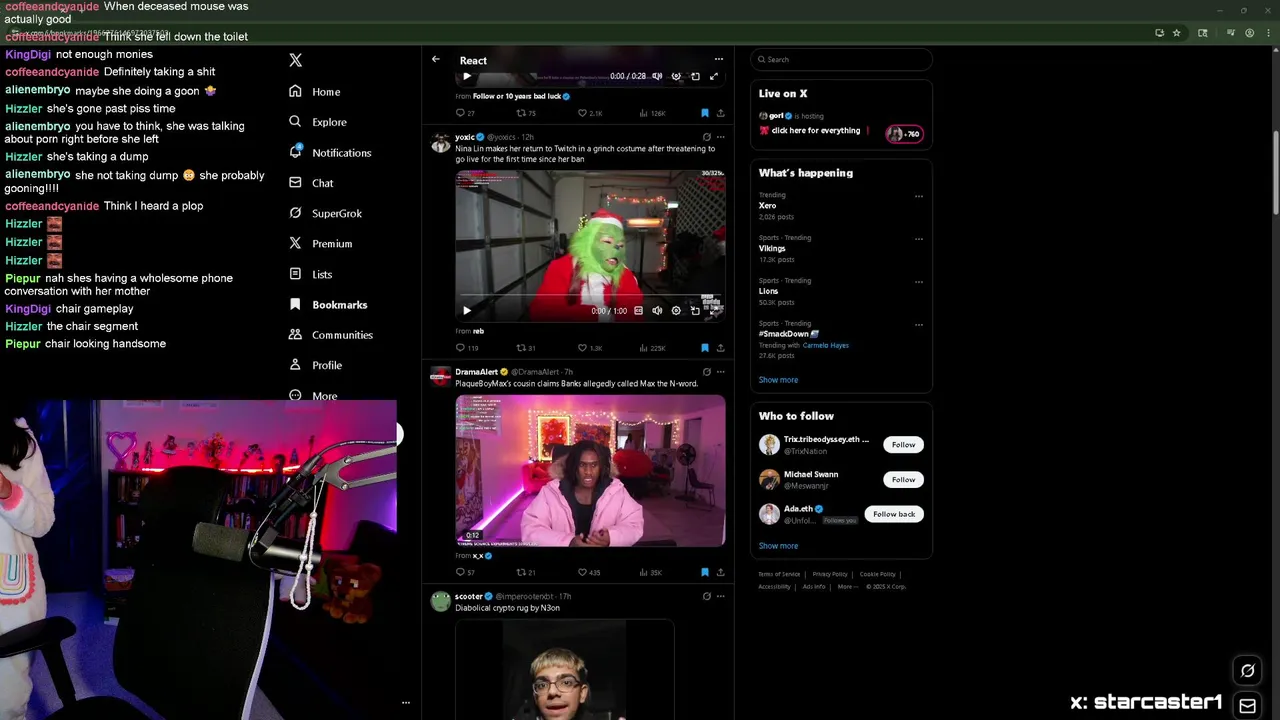
Task: Join the gorl live broadcast
Action: click(x=840, y=124)
